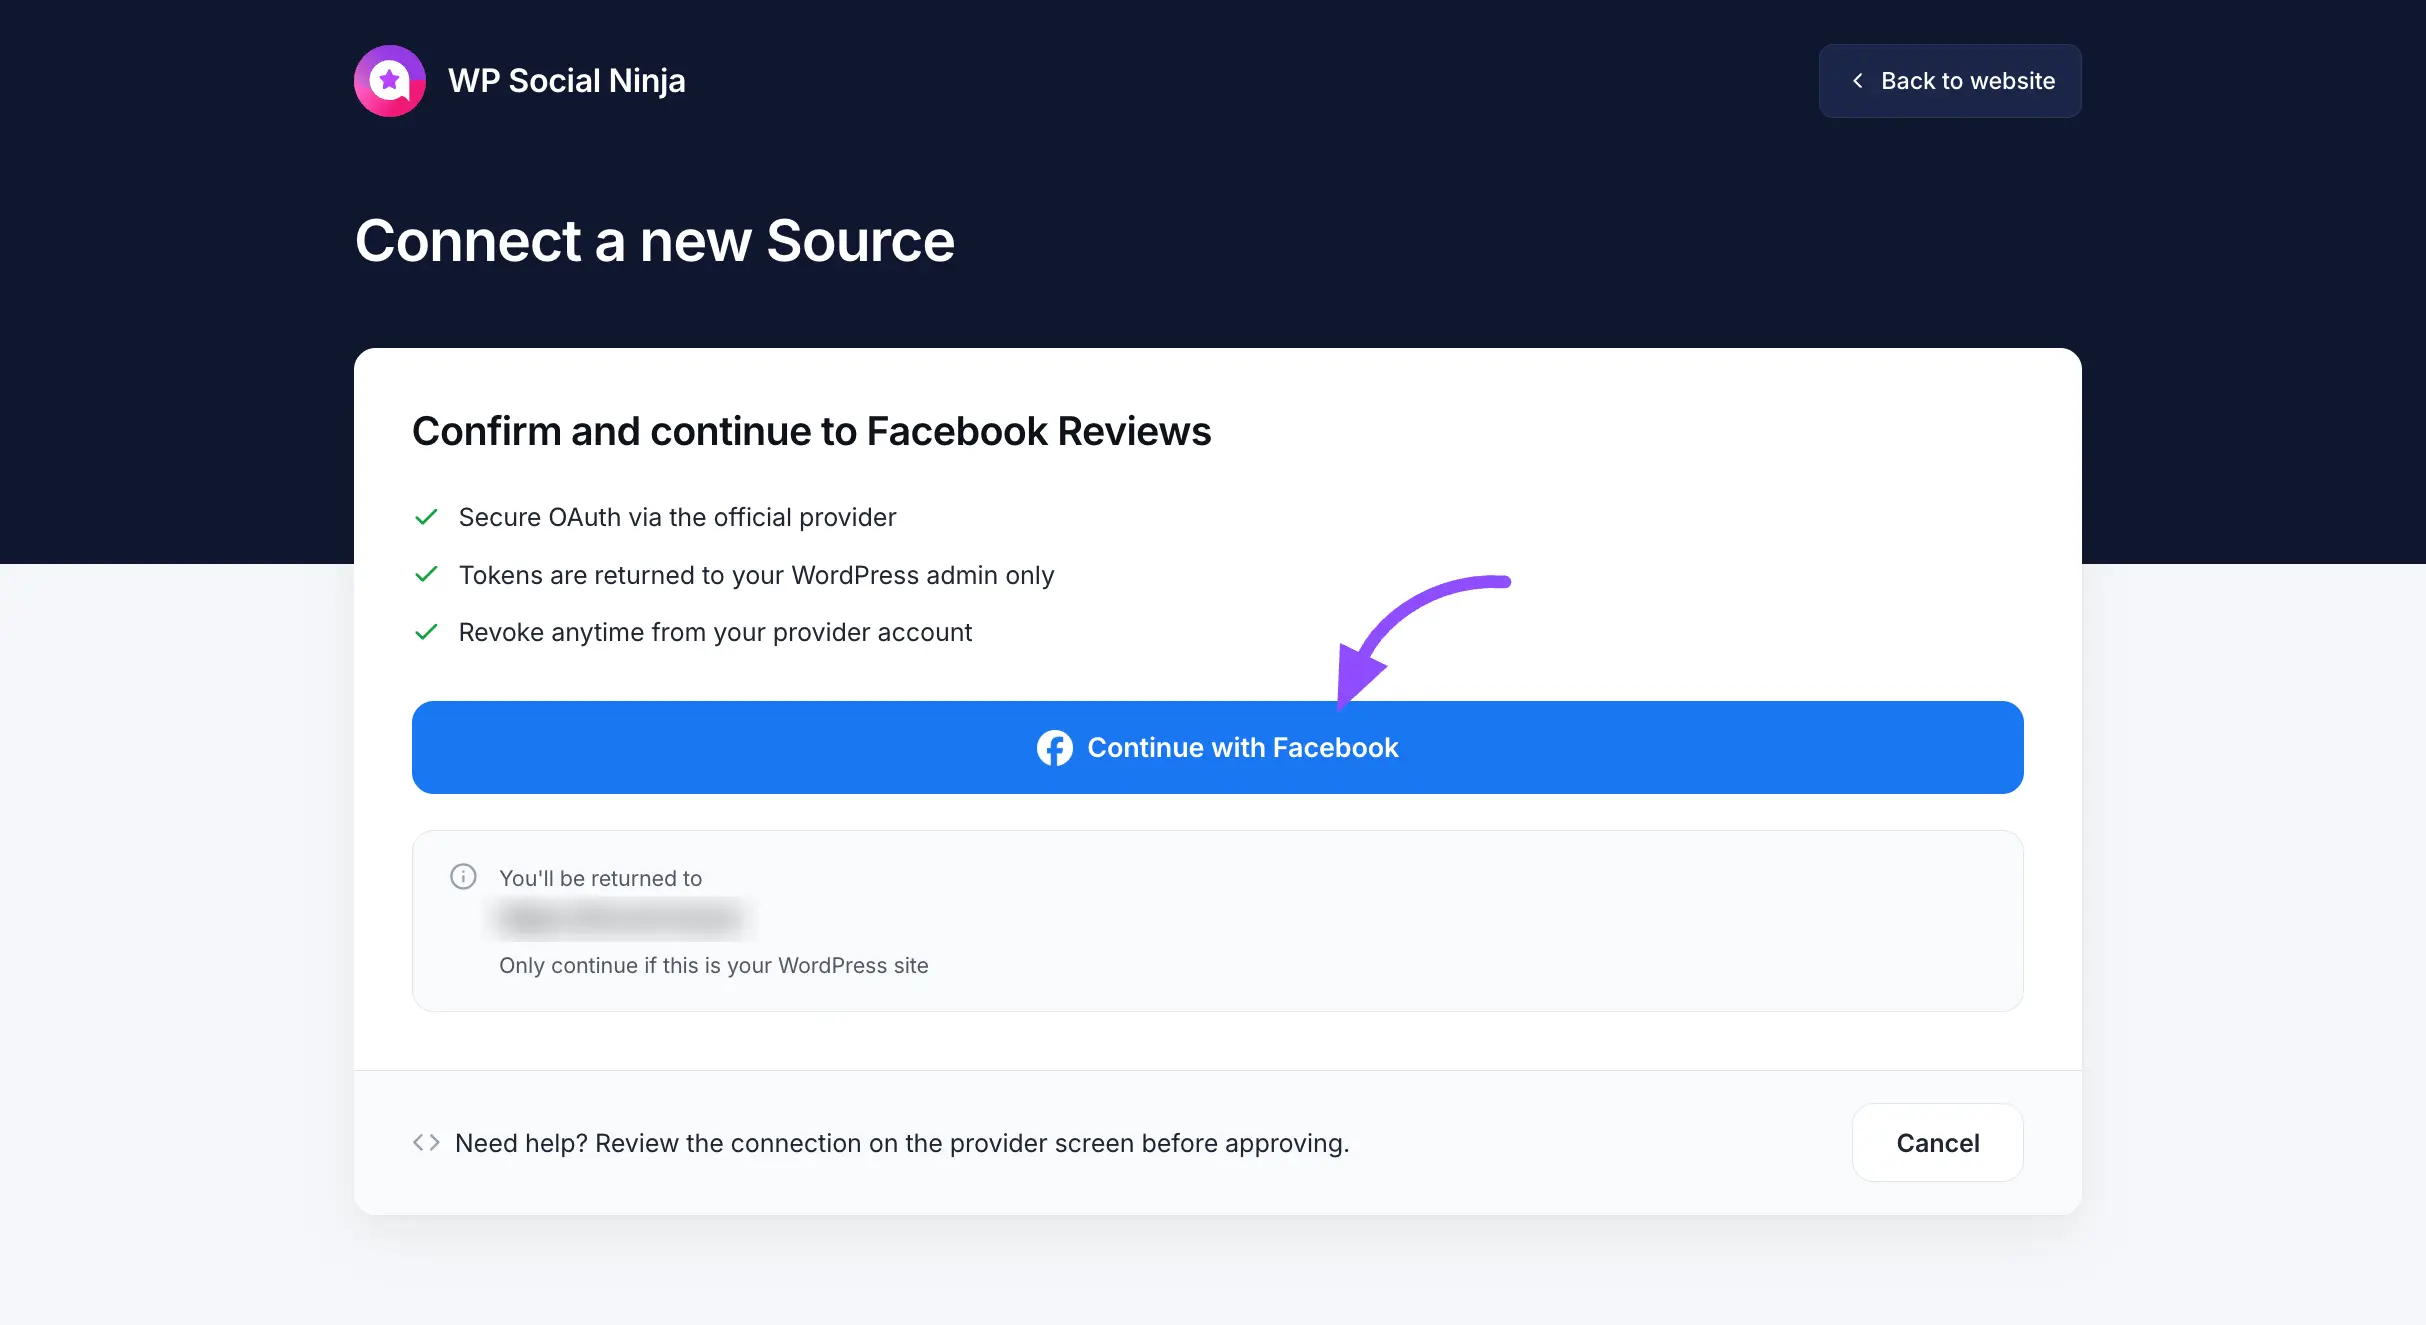2426x1325 pixels.
Task: Click the text Secure OAuth via the official provider
Action: click(677, 517)
